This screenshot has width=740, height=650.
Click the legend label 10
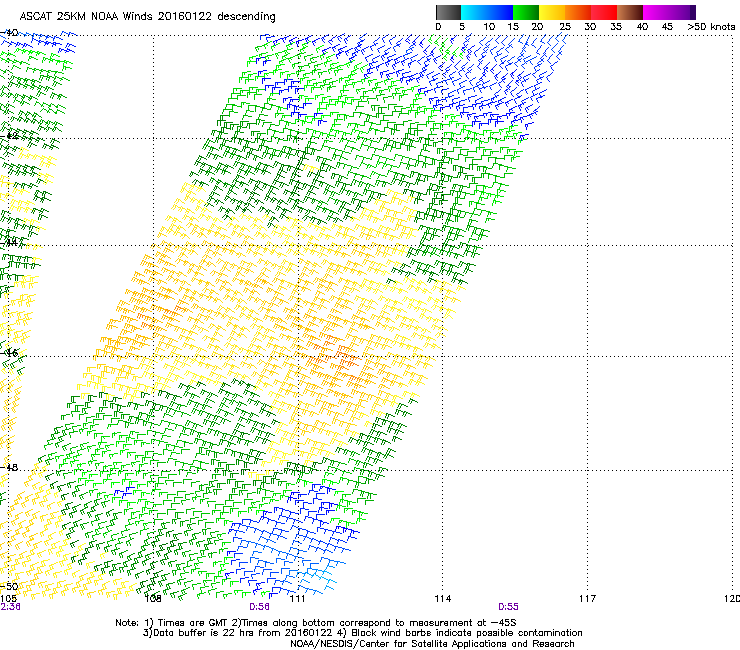(489, 27)
